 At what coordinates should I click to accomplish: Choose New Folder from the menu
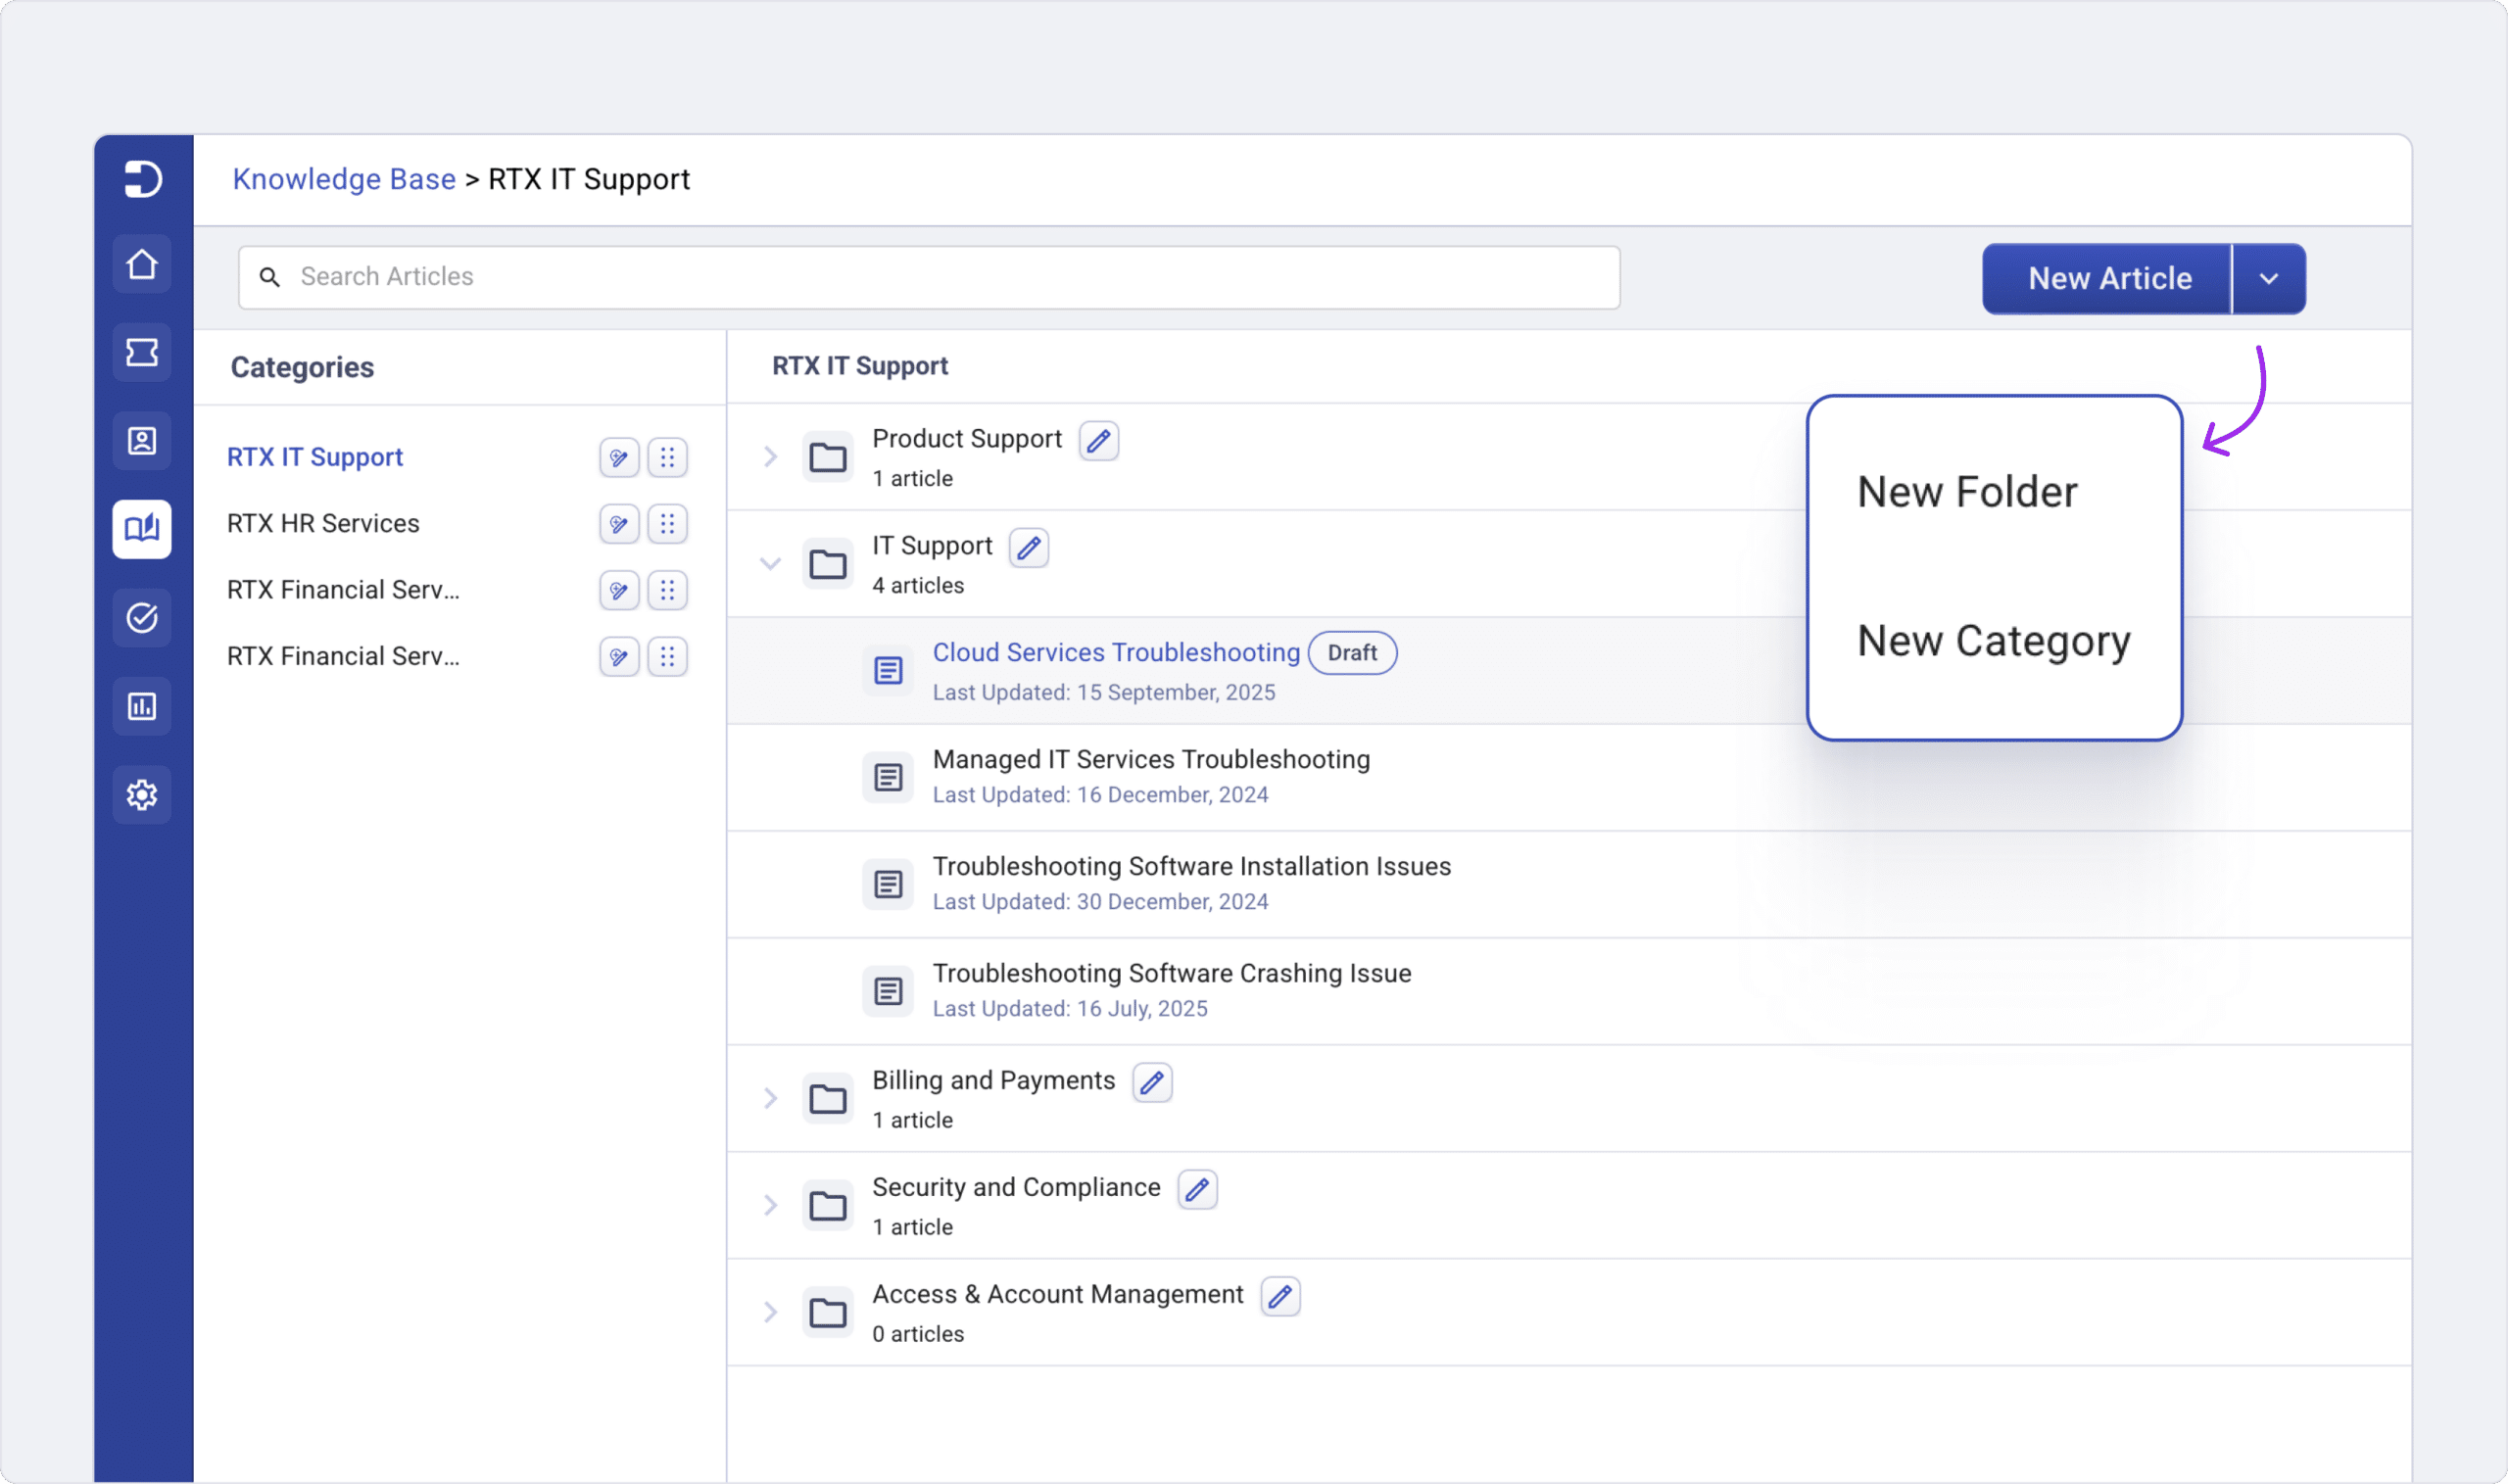pyautogui.click(x=1966, y=493)
